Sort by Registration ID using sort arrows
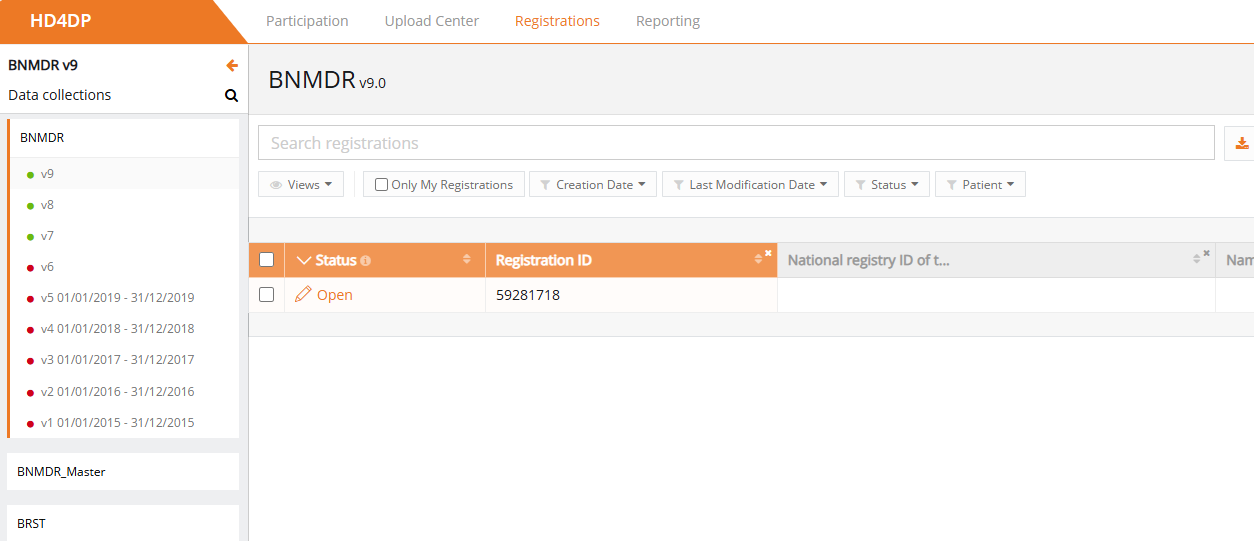This screenshot has width=1254, height=541. click(759, 260)
